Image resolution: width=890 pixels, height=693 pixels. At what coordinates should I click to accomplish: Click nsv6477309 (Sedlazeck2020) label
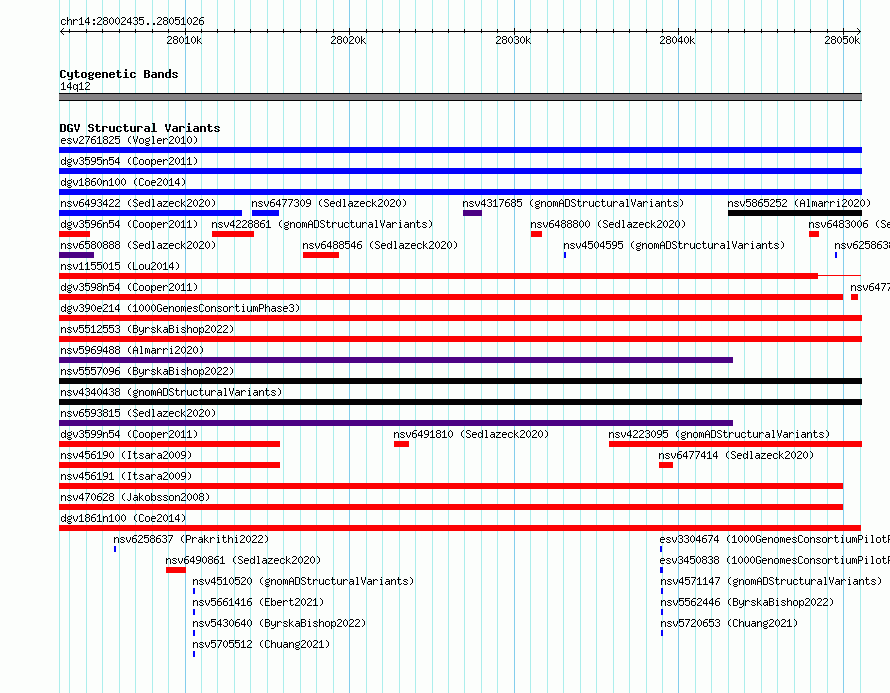329,203
